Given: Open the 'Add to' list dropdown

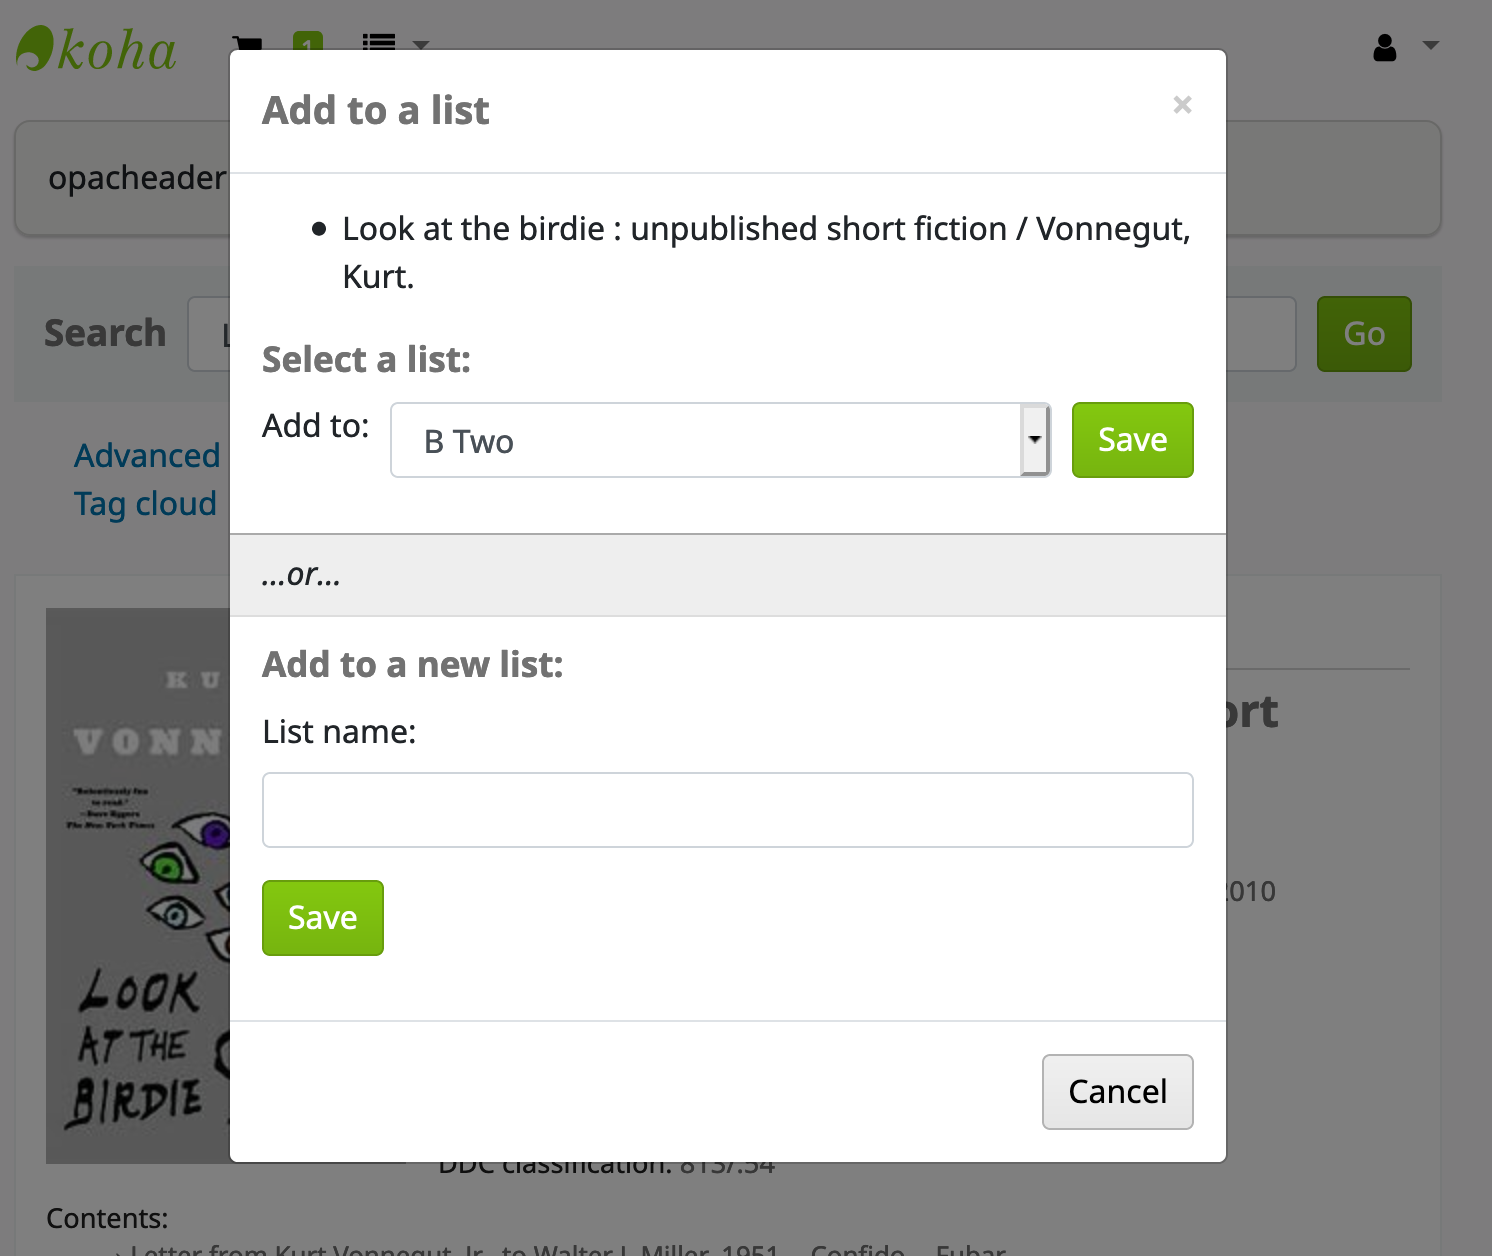Looking at the screenshot, I should [720, 440].
